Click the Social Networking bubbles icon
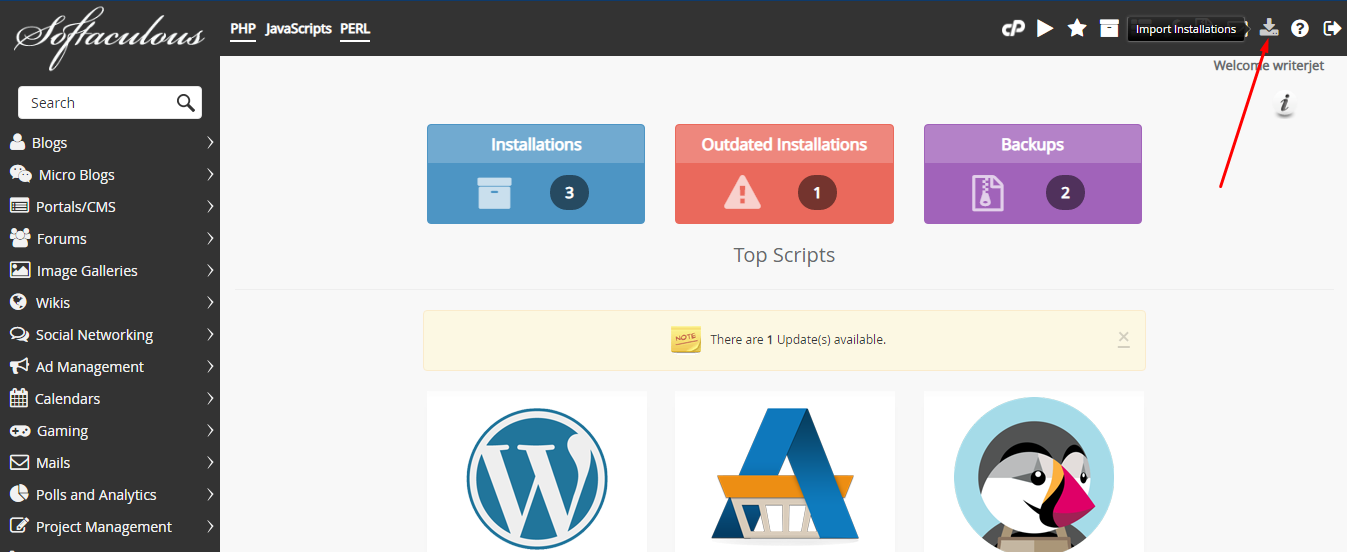This screenshot has height=552, width=1347. (19, 334)
